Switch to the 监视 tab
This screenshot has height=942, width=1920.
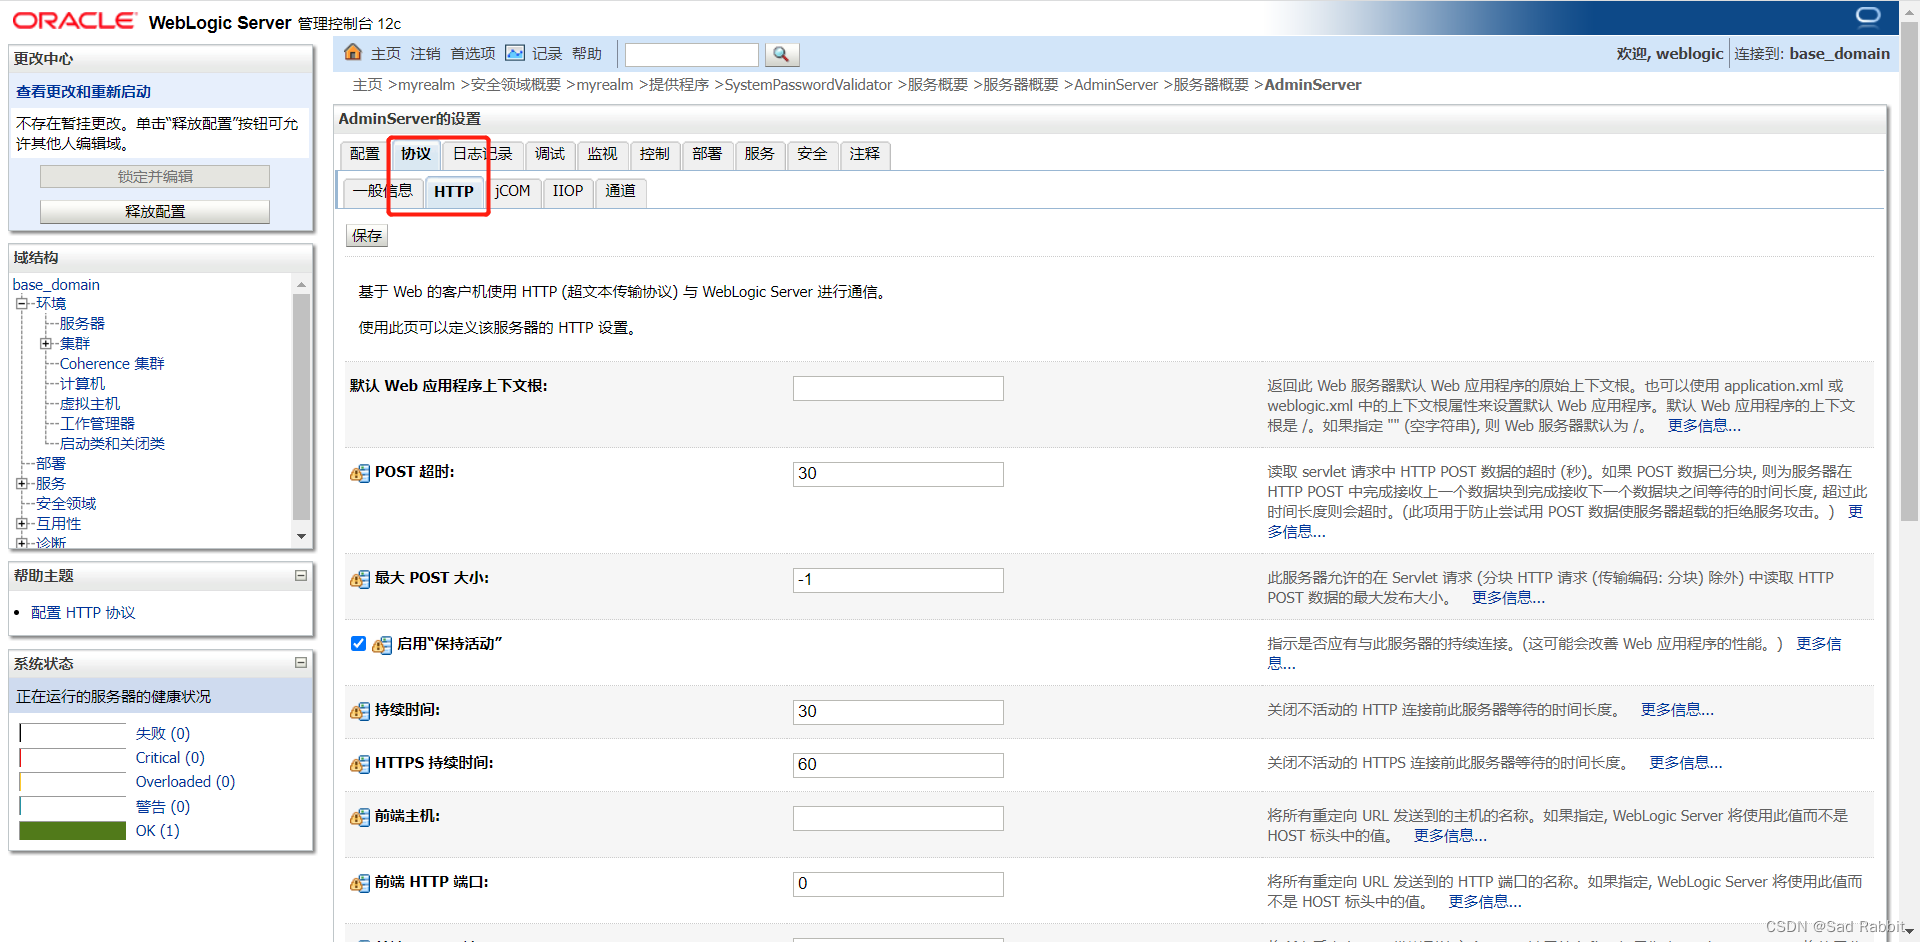601,154
